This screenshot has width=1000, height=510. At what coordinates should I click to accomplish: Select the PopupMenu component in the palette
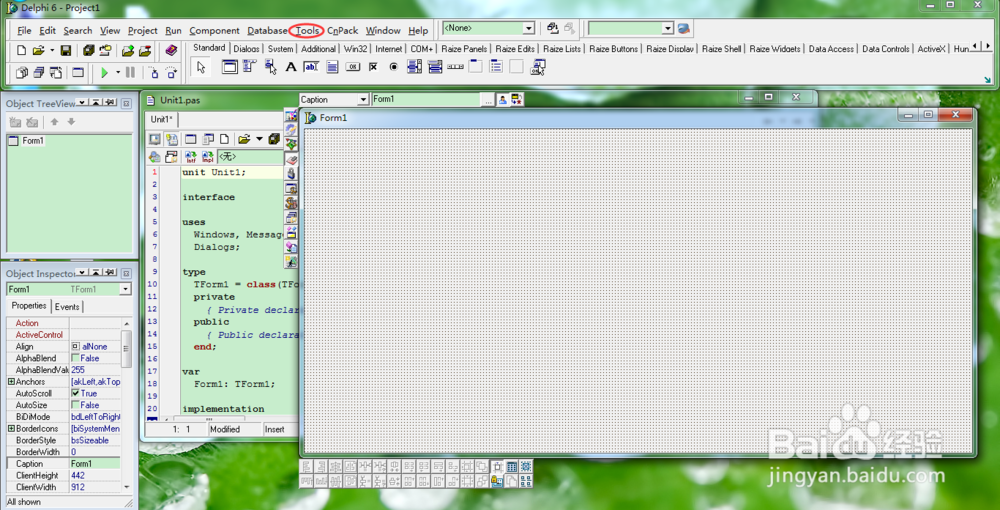270,67
